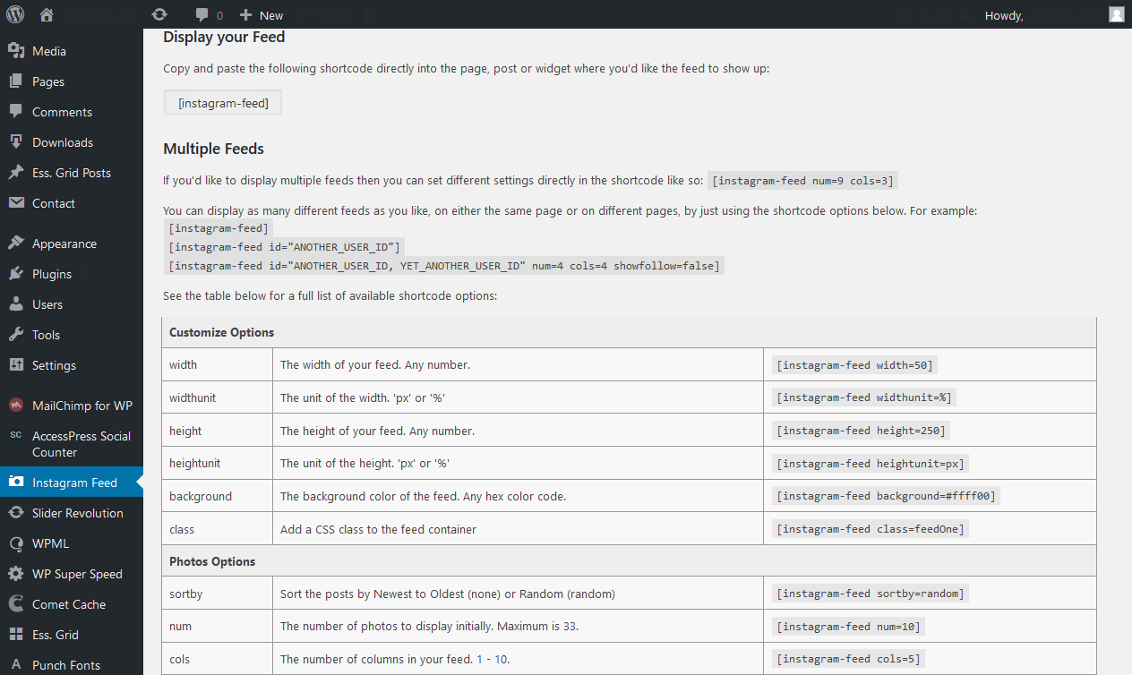Go to the Media menu

pyautogui.click(x=49, y=51)
